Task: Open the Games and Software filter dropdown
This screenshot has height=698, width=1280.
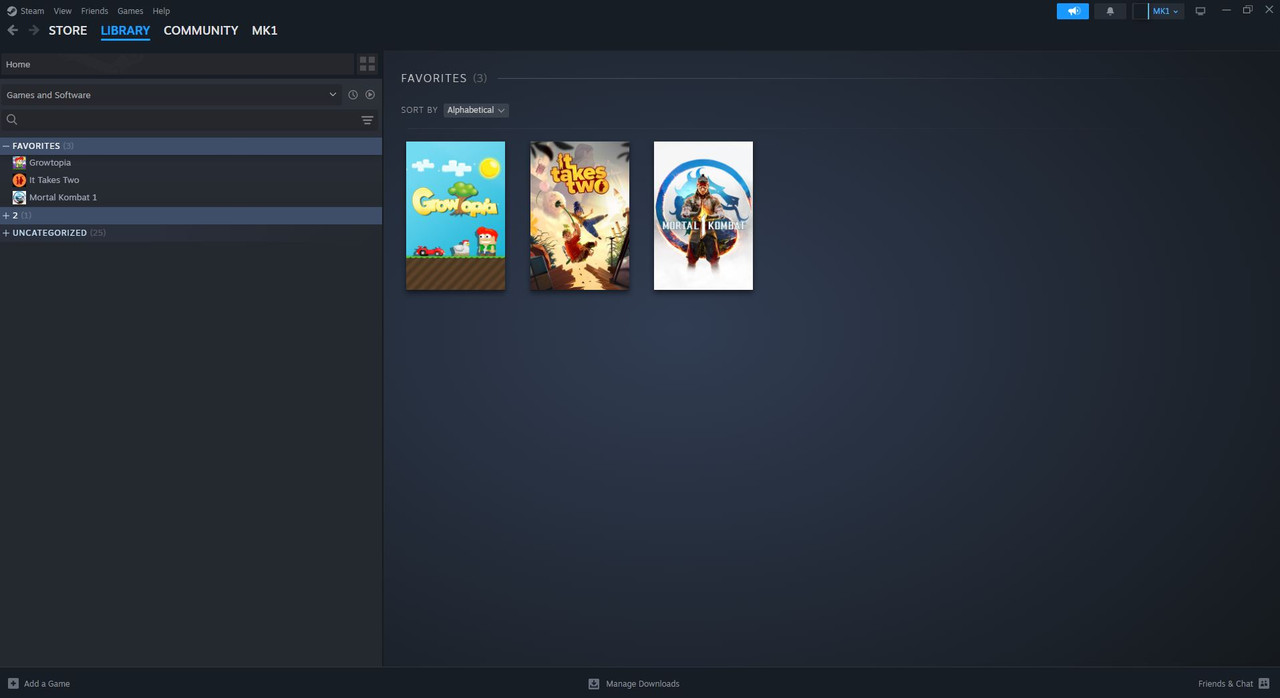Action: pyautogui.click(x=171, y=95)
